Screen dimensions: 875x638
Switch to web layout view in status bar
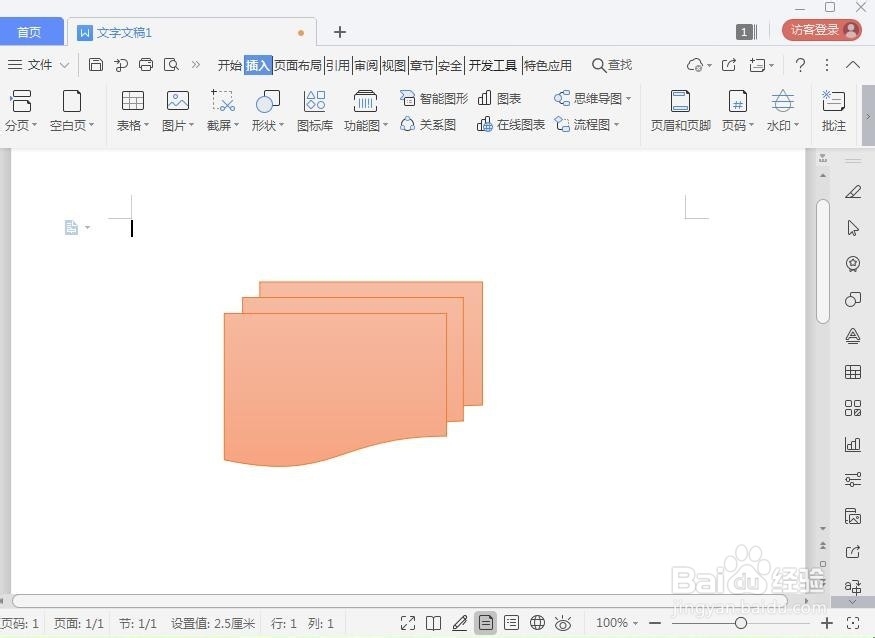[537, 623]
